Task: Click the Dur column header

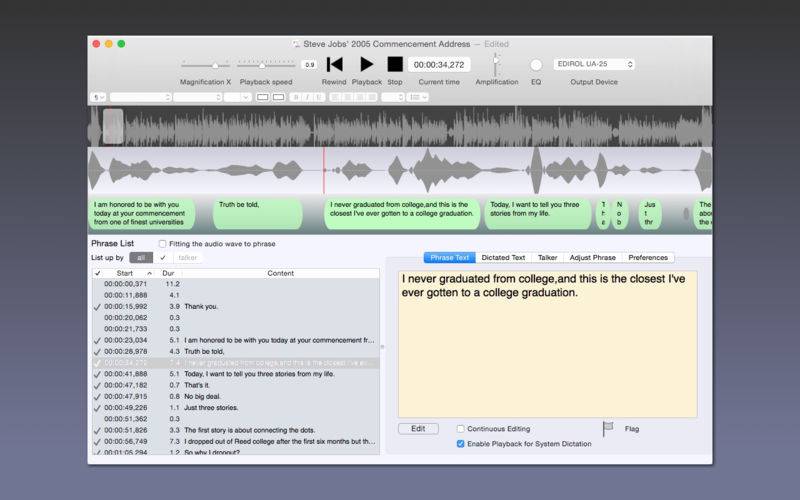Action: (168, 273)
